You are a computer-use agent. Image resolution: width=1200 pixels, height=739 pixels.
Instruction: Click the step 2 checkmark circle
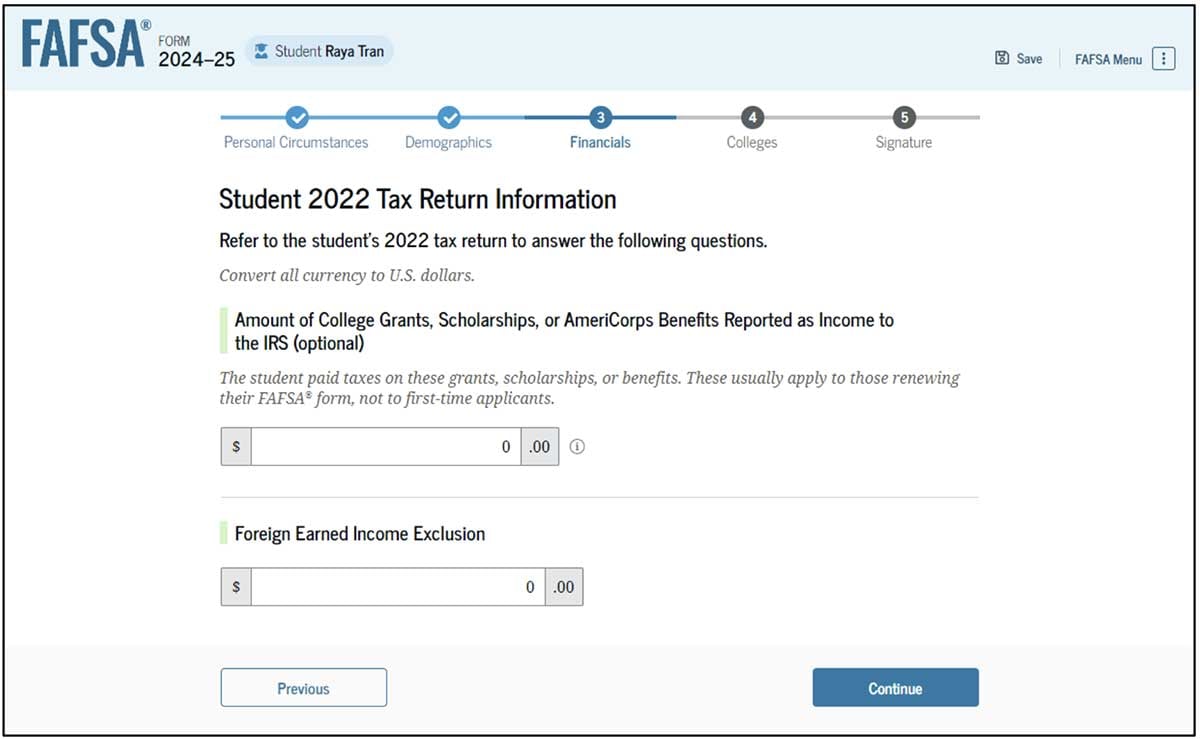point(449,117)
